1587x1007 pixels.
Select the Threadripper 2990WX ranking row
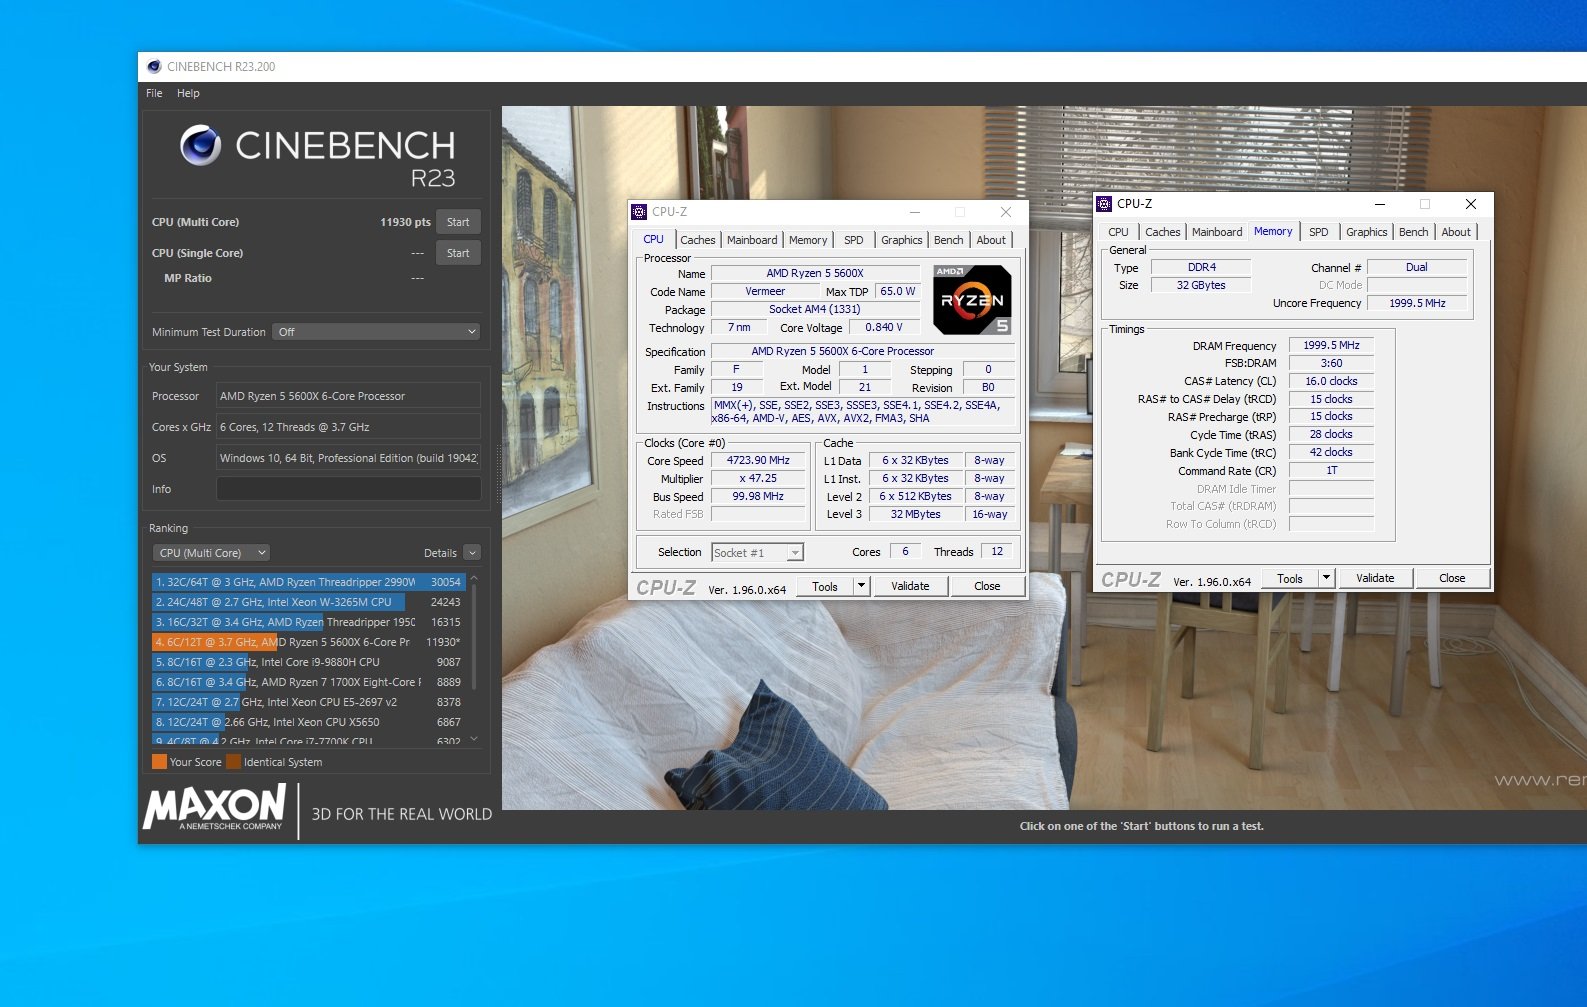point(308,582)
